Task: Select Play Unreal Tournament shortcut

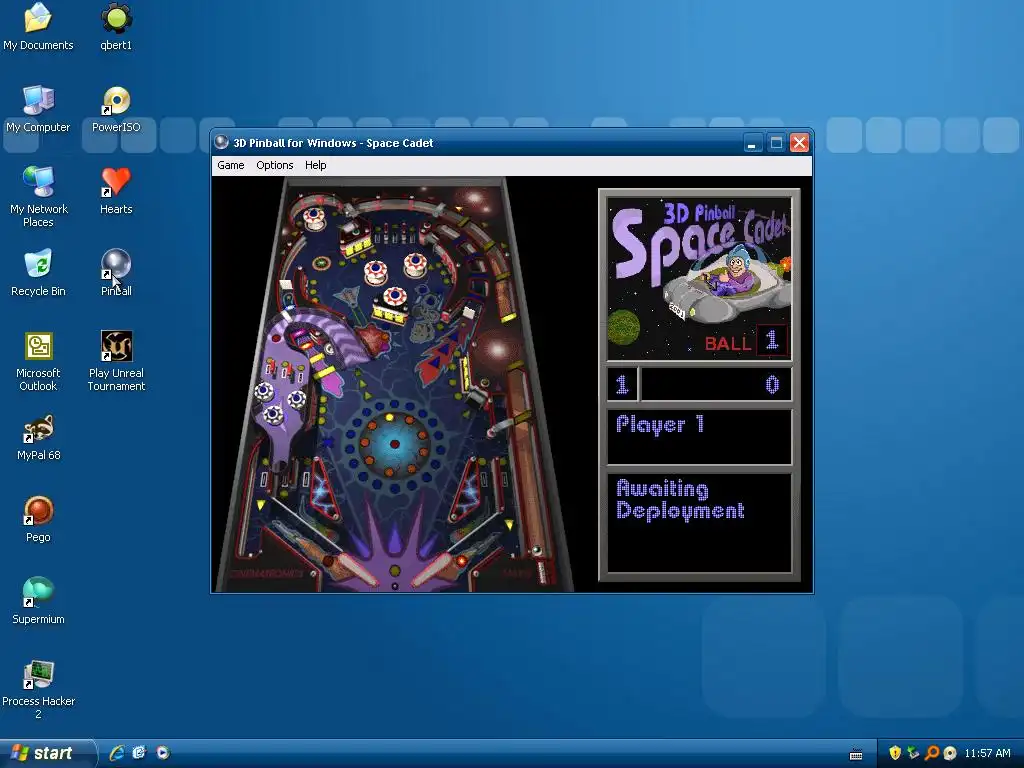Action: 116,361
